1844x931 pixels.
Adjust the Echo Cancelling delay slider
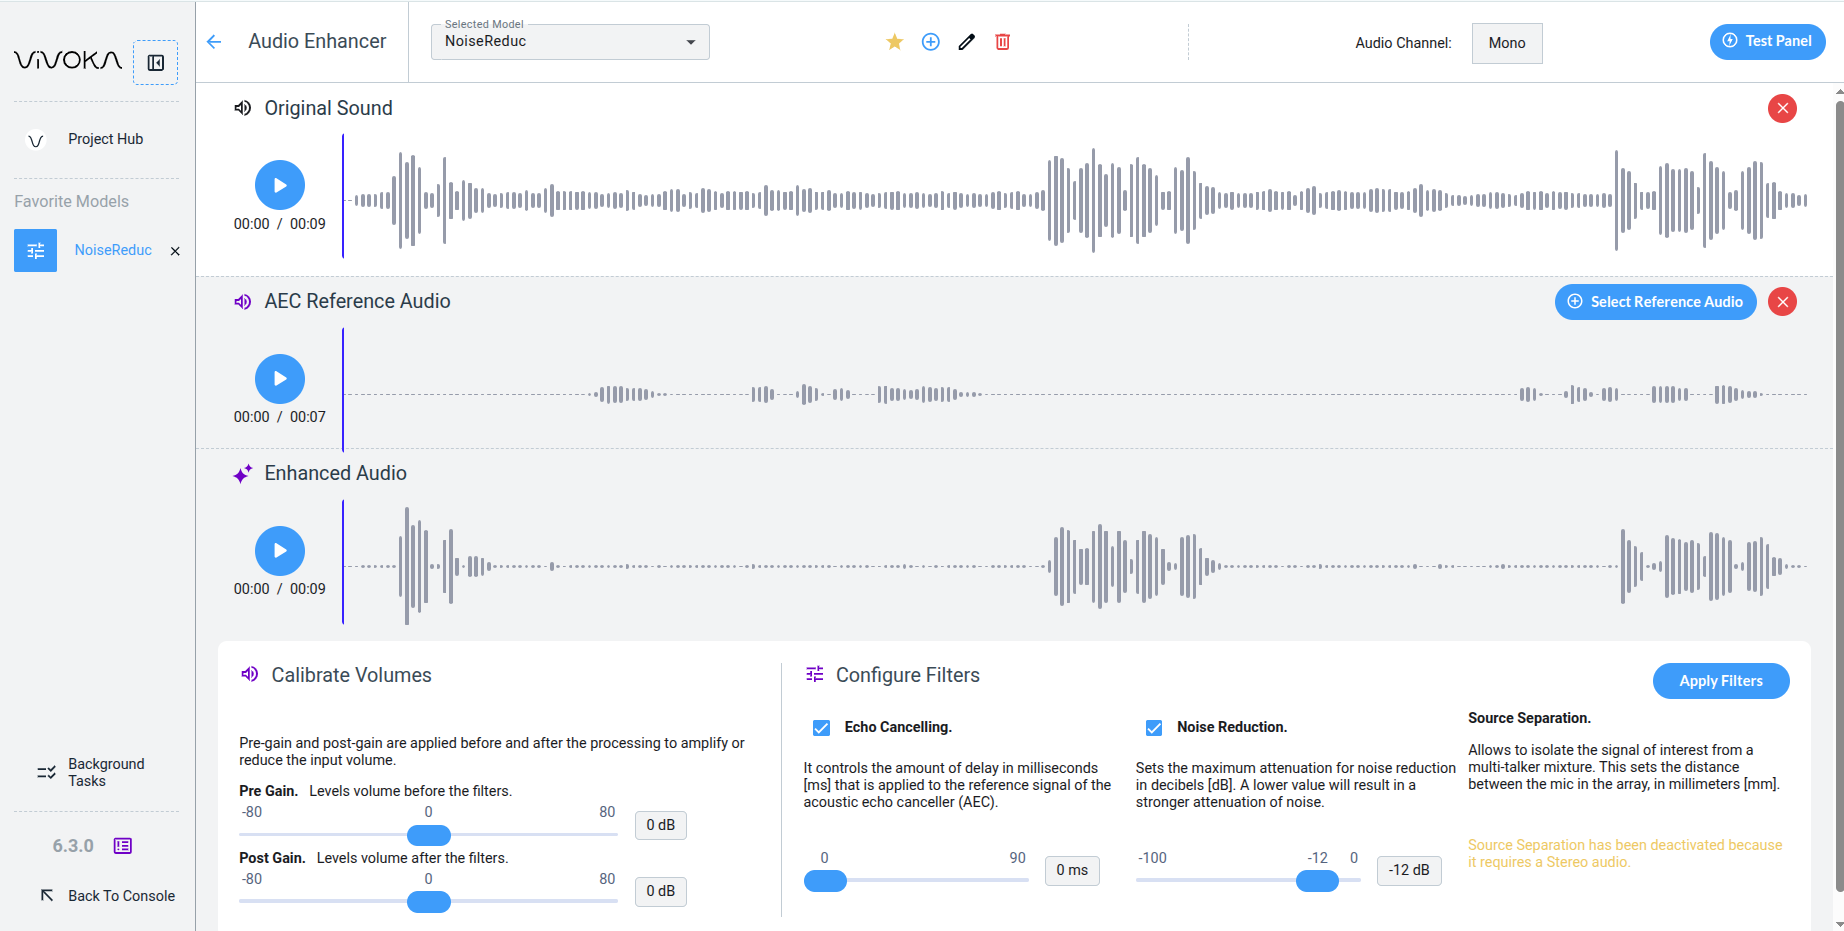tap(825, 881)
